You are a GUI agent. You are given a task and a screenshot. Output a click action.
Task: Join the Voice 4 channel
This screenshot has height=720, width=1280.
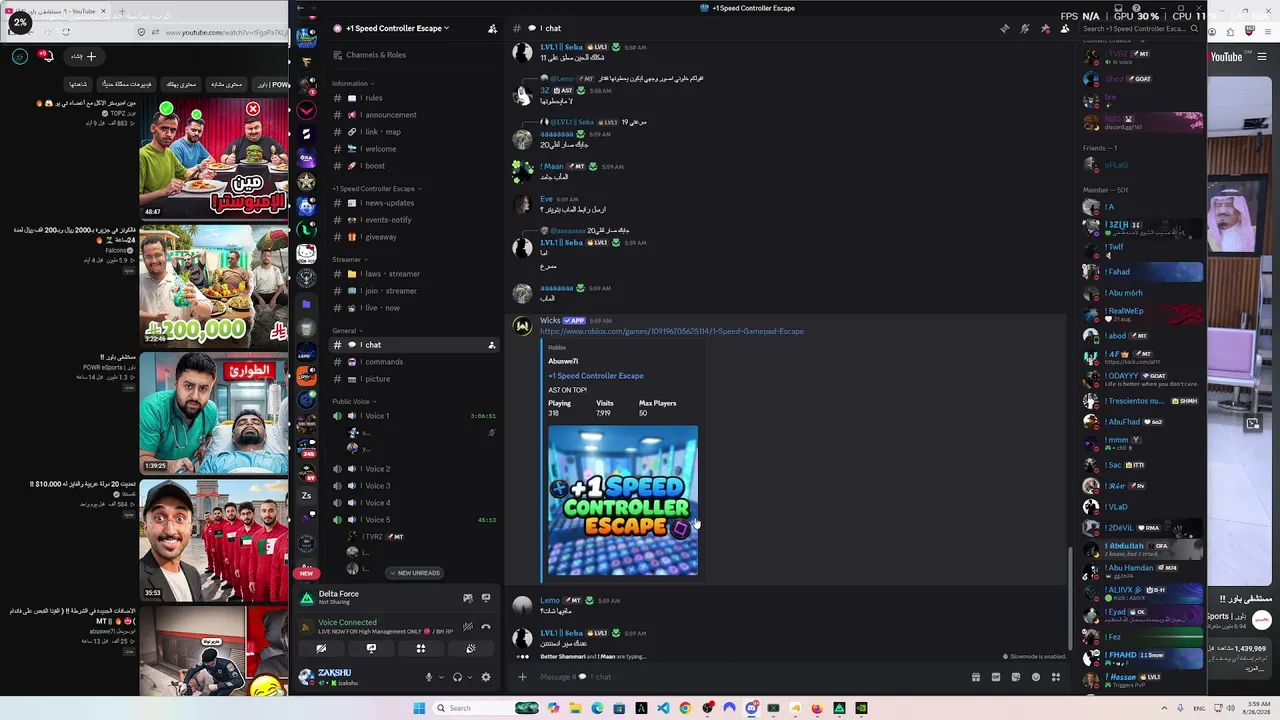[x=414, y=503]
